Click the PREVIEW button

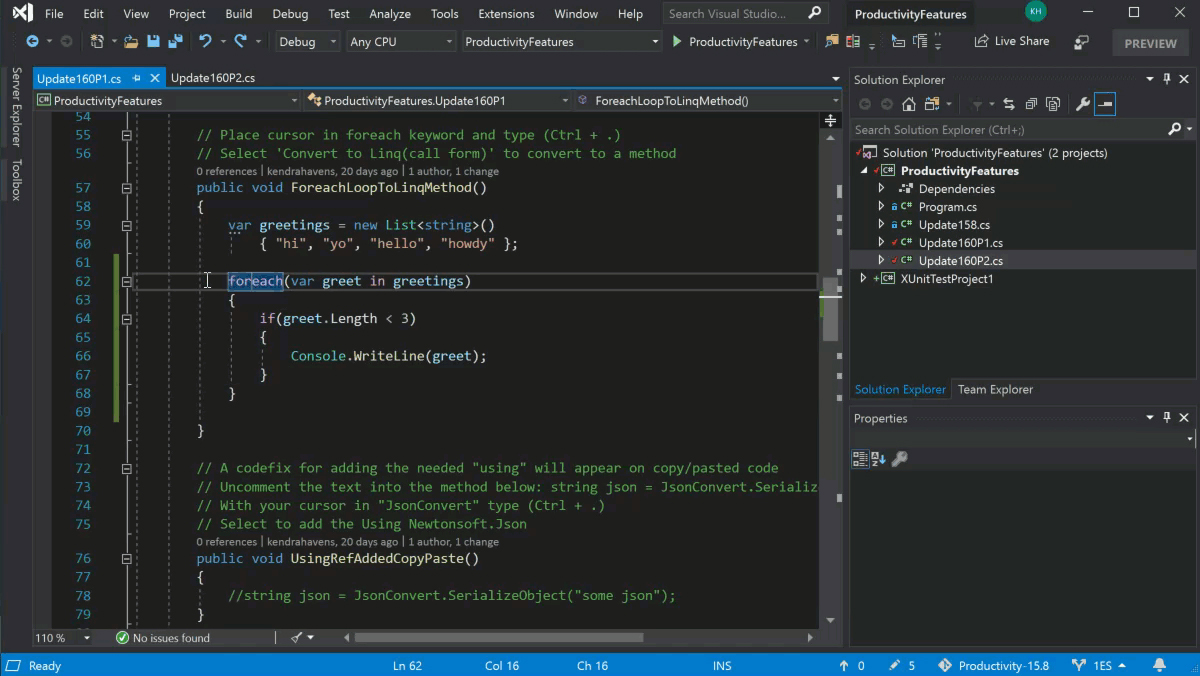tap(1149, 43)
